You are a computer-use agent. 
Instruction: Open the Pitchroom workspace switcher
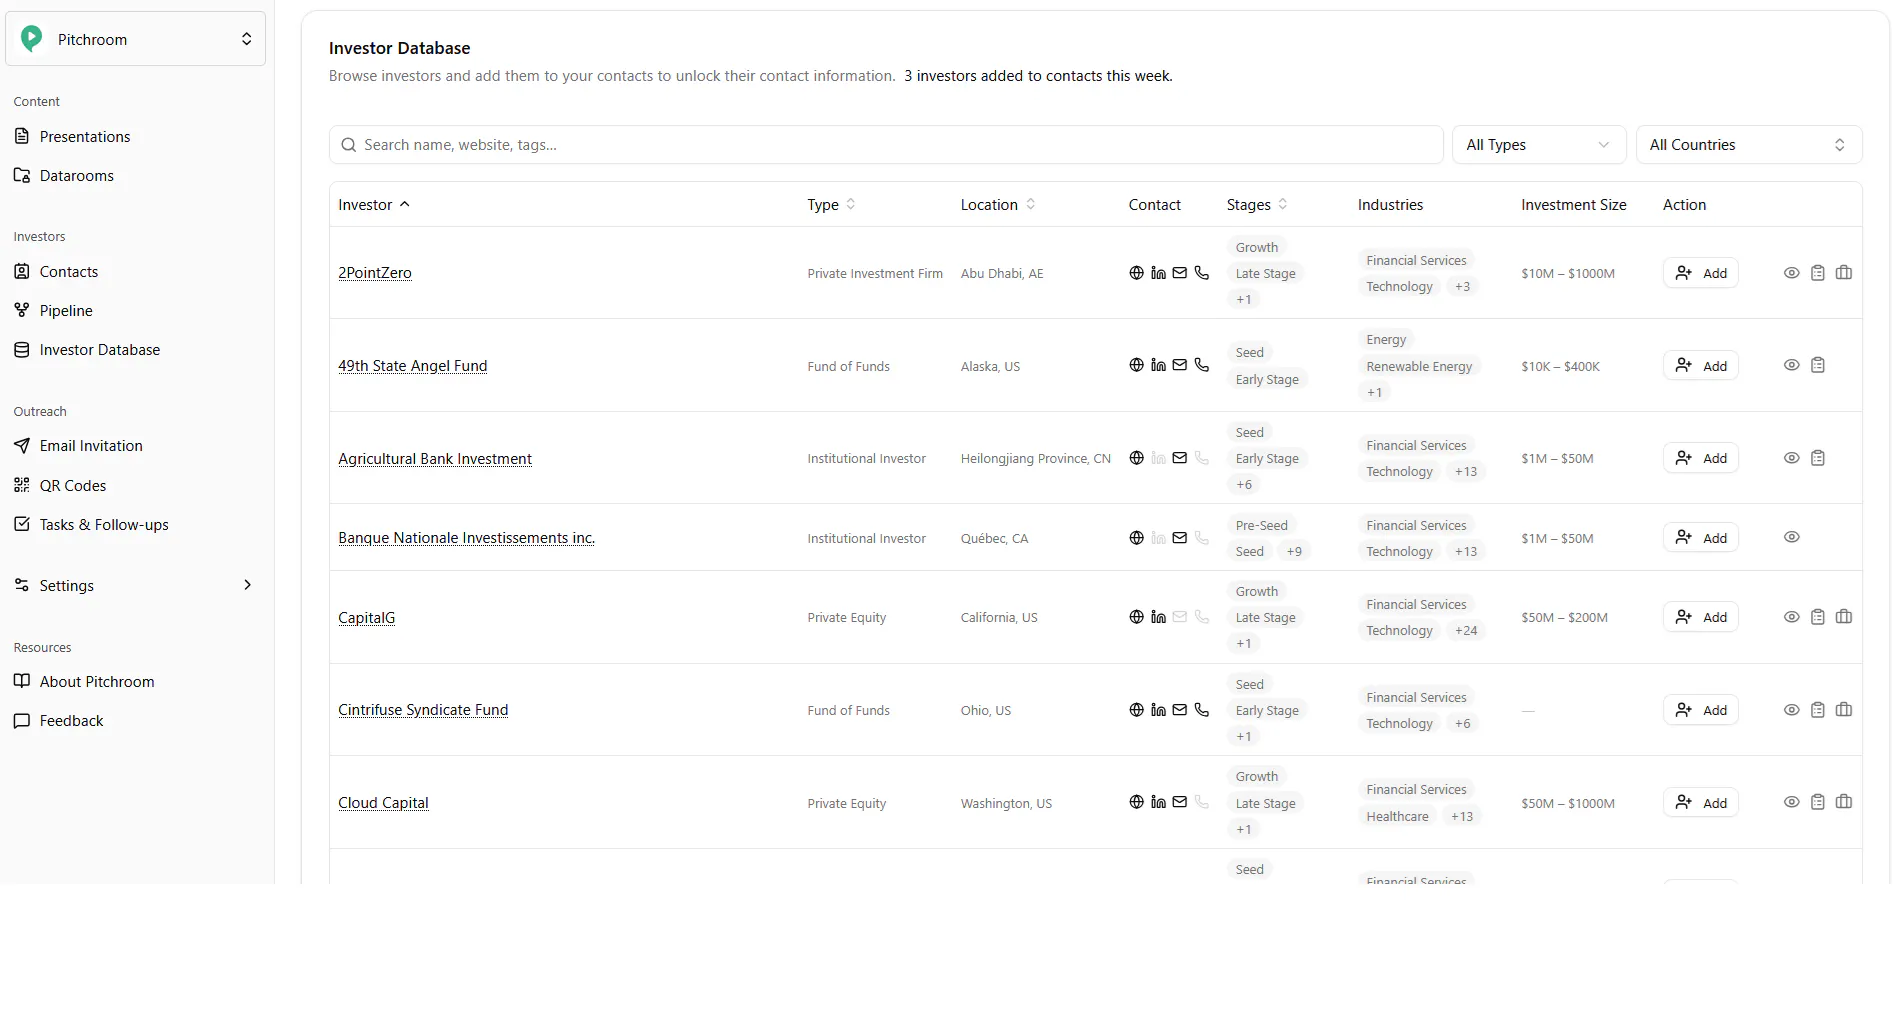(x=136, y=39)
